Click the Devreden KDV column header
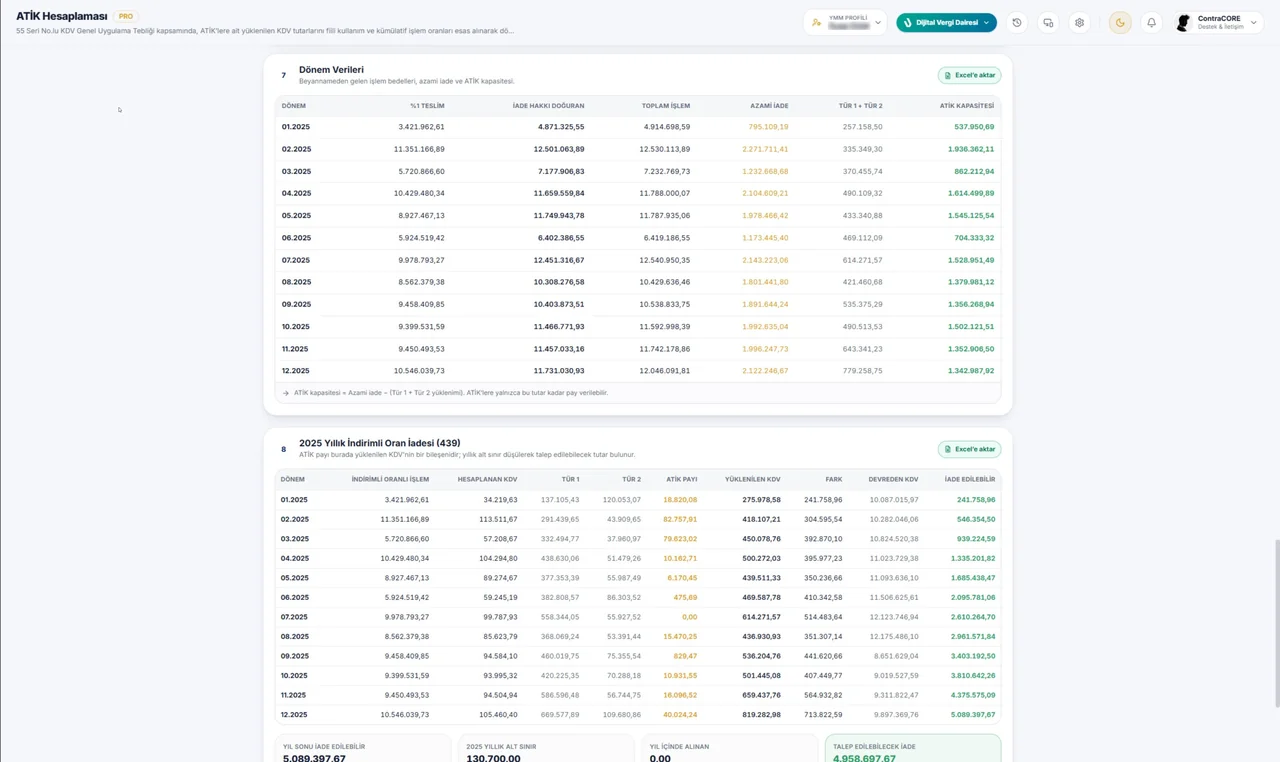The width and height of the screenshot is (1280, 762). point(893,480)
